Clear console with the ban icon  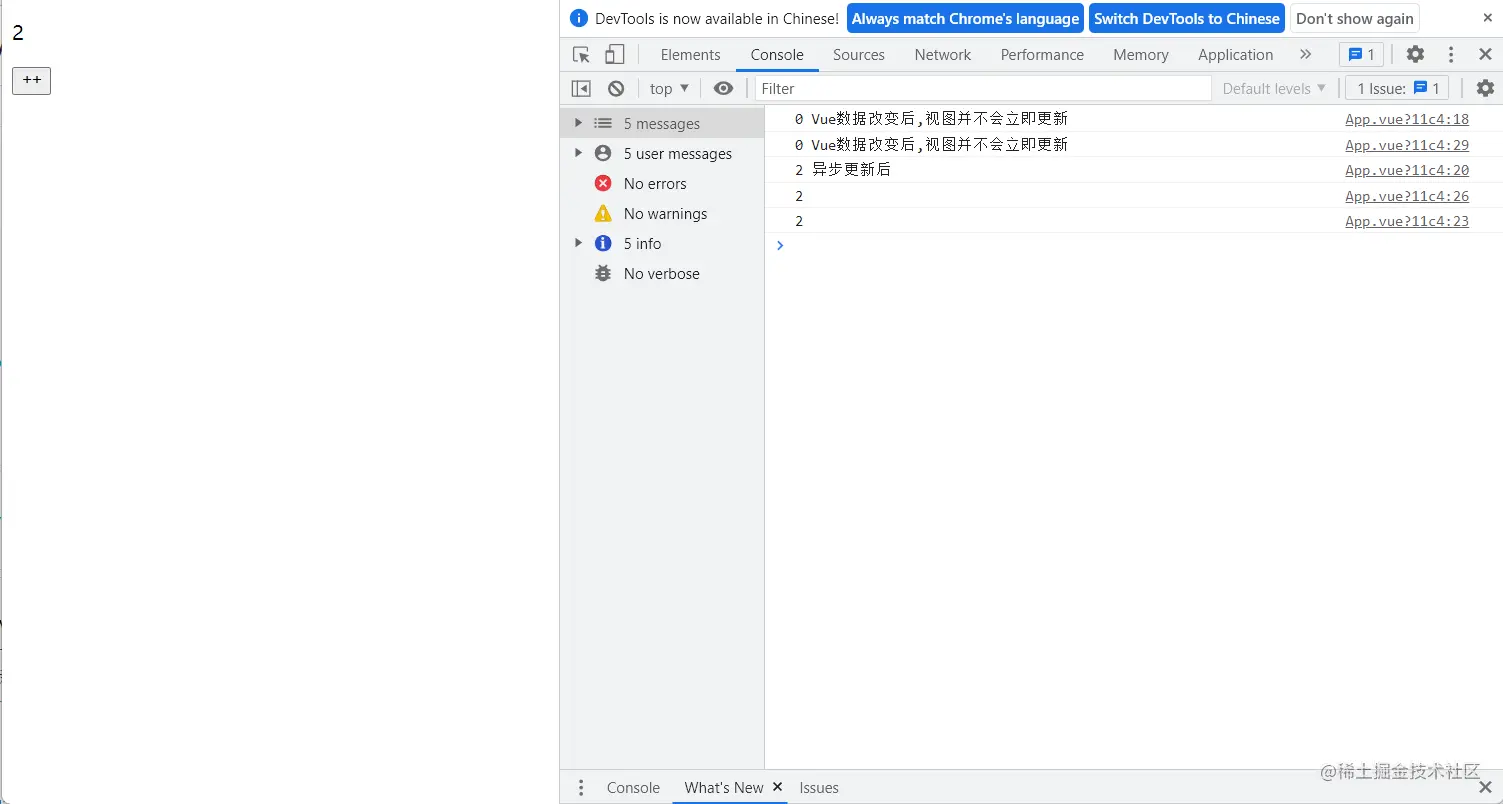pos(616,89)
